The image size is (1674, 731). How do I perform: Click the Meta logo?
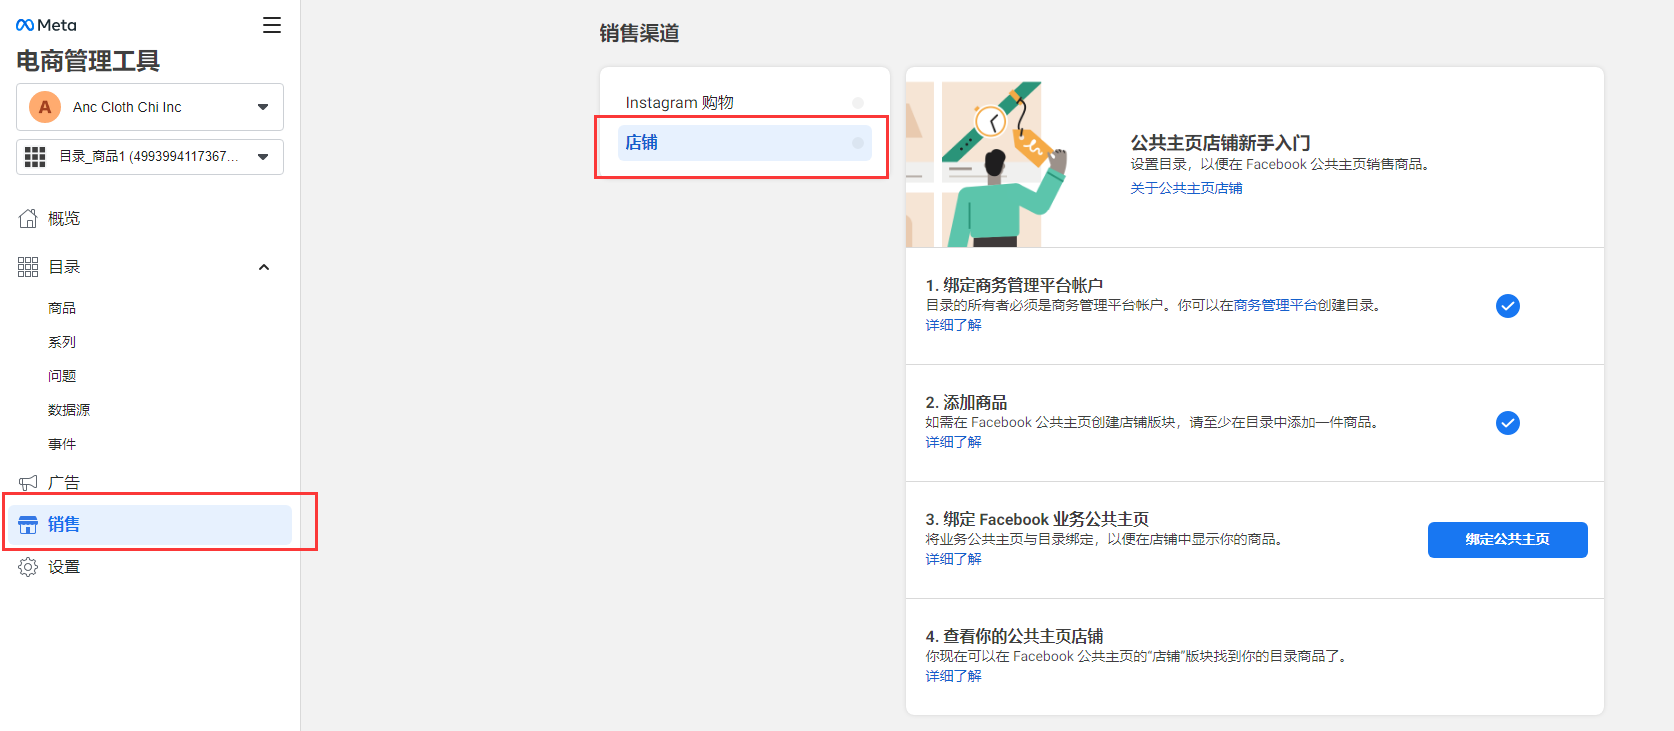pyautogui.click(x=46, y=25)
